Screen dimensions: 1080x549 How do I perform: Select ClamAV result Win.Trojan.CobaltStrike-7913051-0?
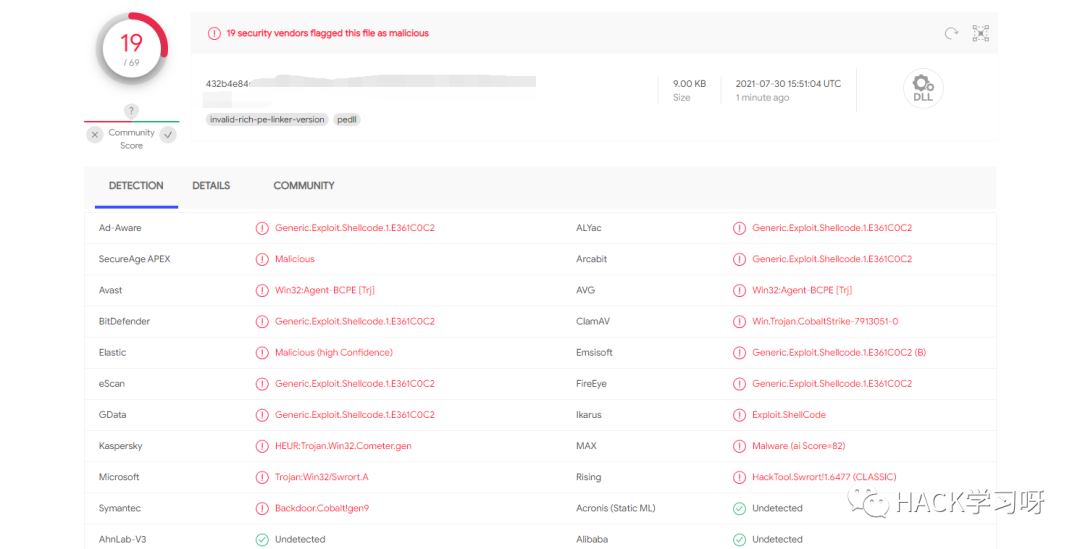pyautogui.click(x=825, y=321)
